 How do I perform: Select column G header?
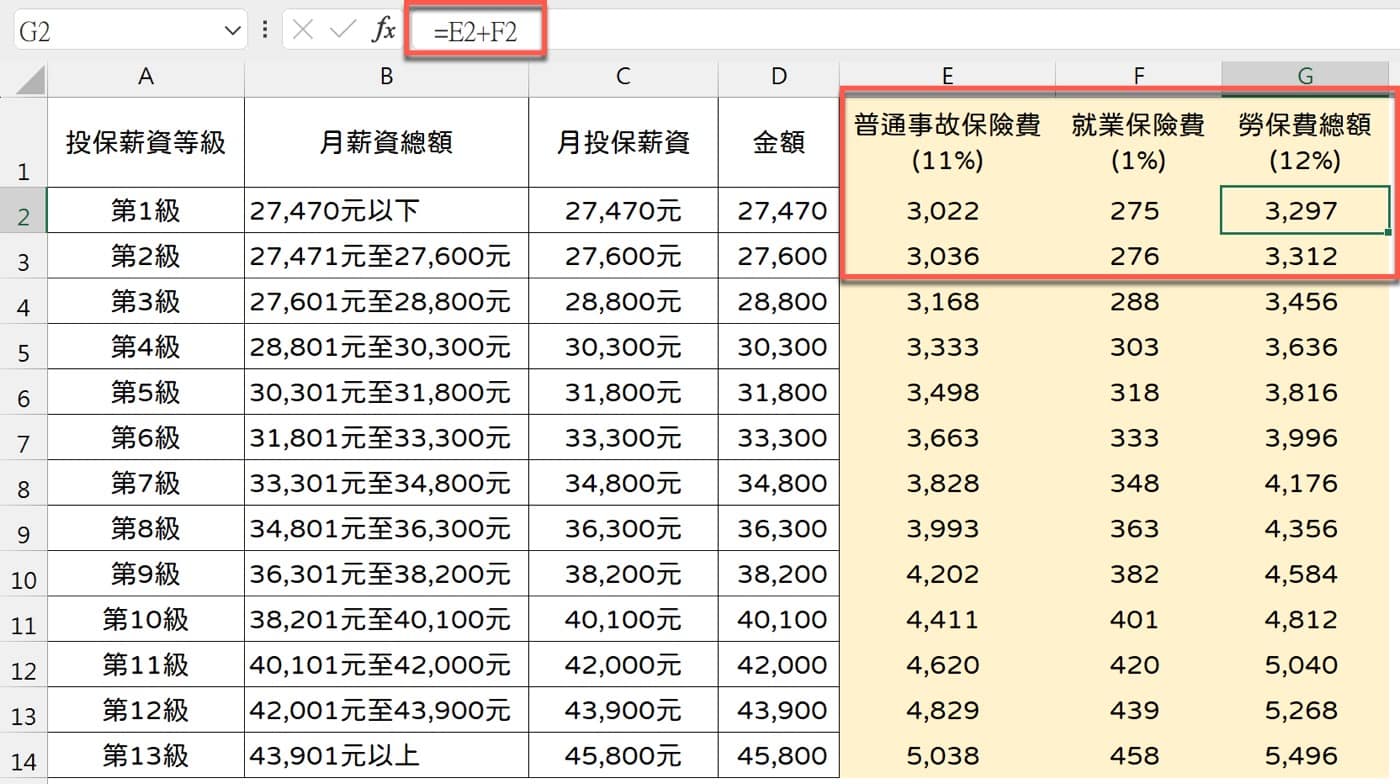click(x=1305, y=77)
